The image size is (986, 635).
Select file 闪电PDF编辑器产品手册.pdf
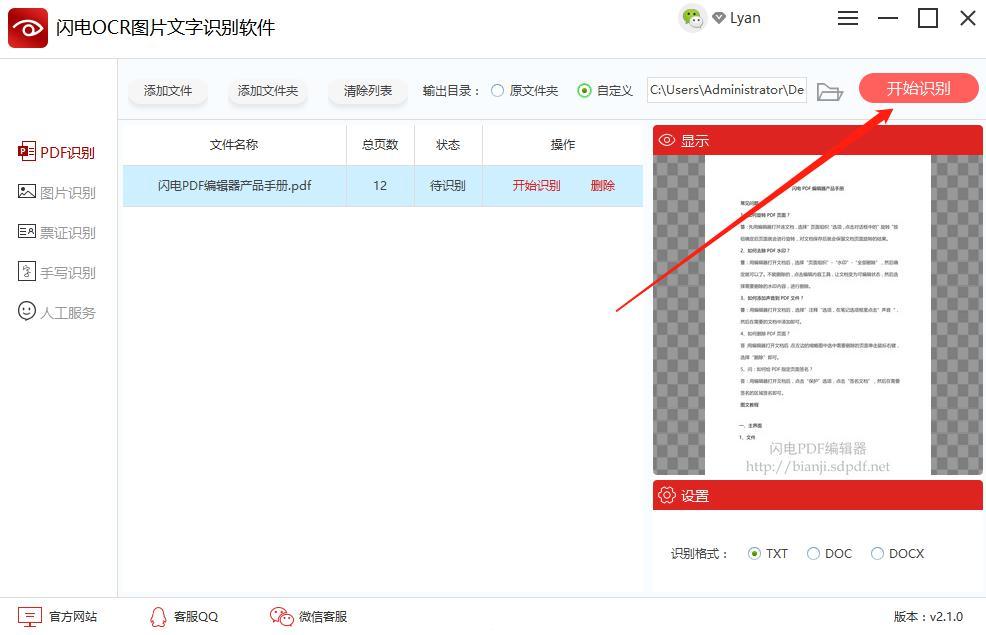pyautogui.click(x=235, y=185)
